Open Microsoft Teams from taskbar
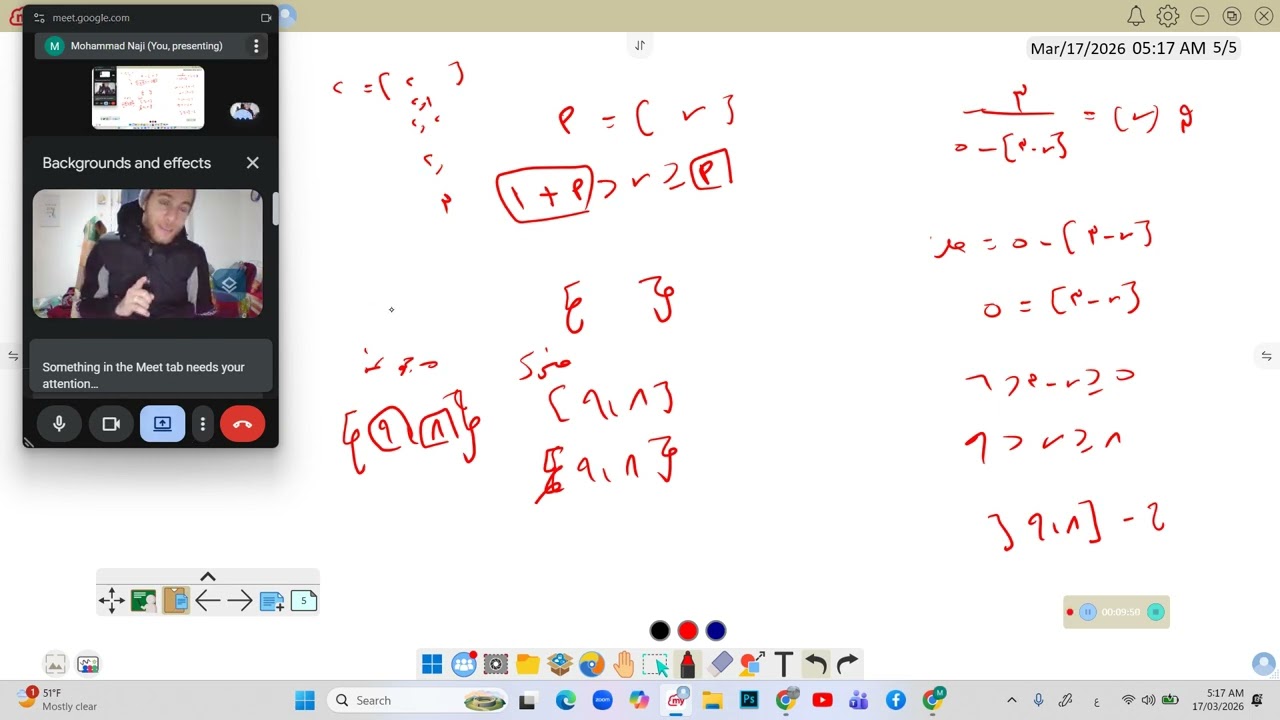1280x720 pixels. coord(859,700)
